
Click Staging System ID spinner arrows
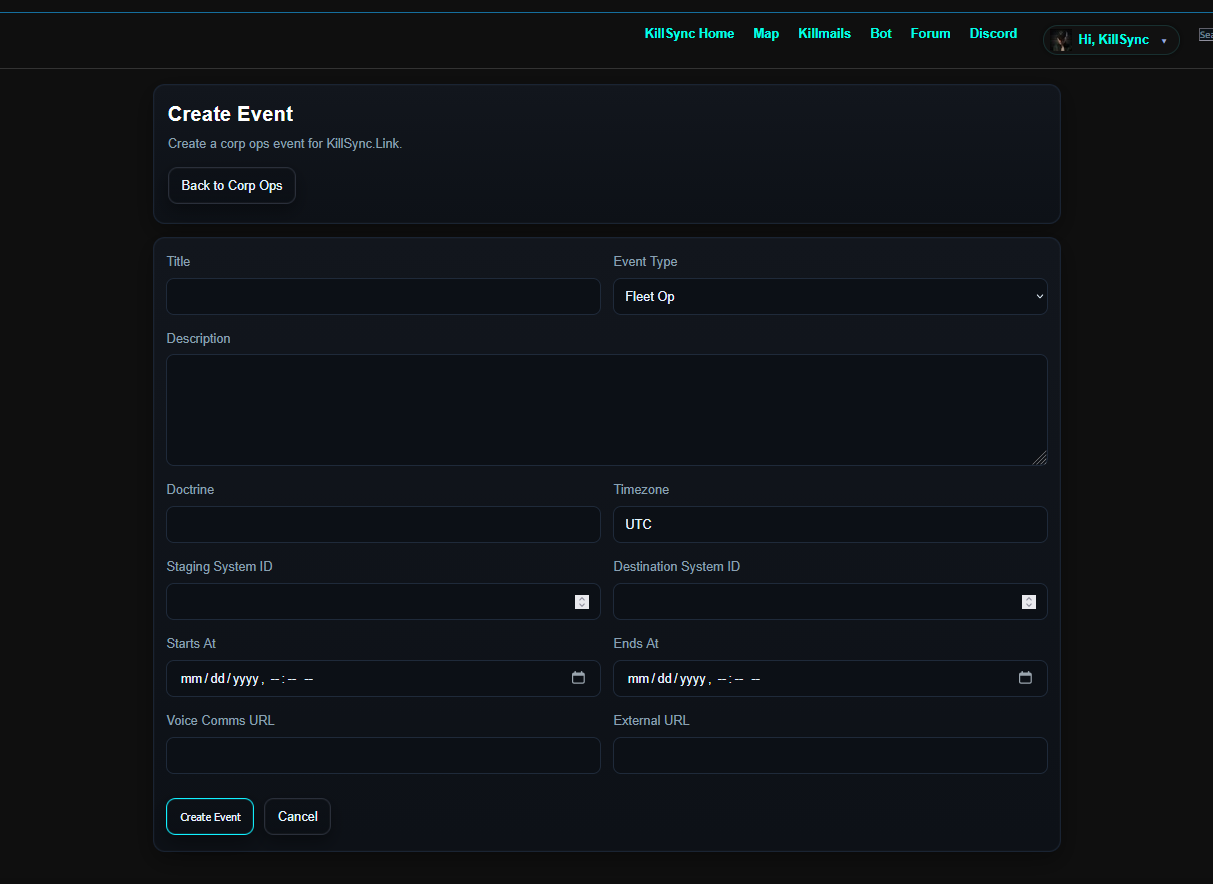click(x=582, y=602)
